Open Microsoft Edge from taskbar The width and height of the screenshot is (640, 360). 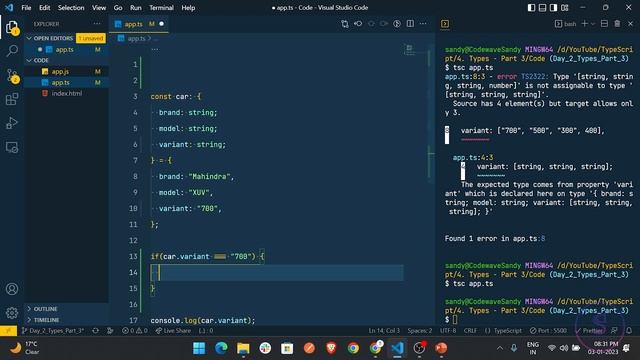pyautogui.click(x=221, y=348)
